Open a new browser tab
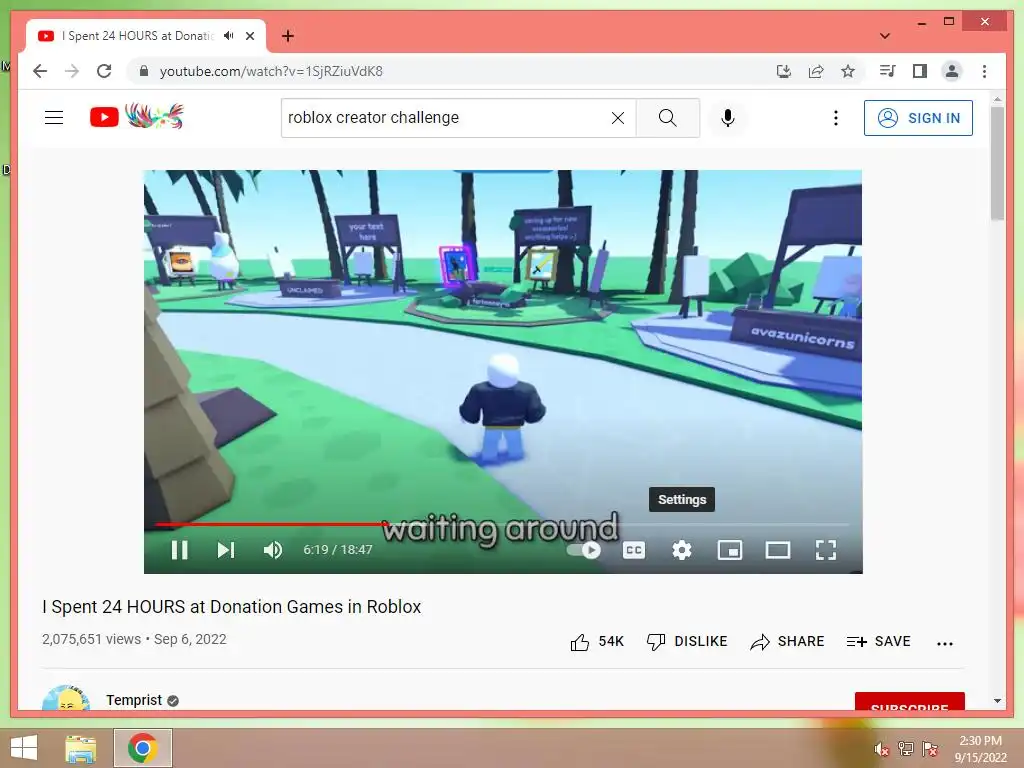The height and width of the screenshot is (768, 1024). click(288, 36)
